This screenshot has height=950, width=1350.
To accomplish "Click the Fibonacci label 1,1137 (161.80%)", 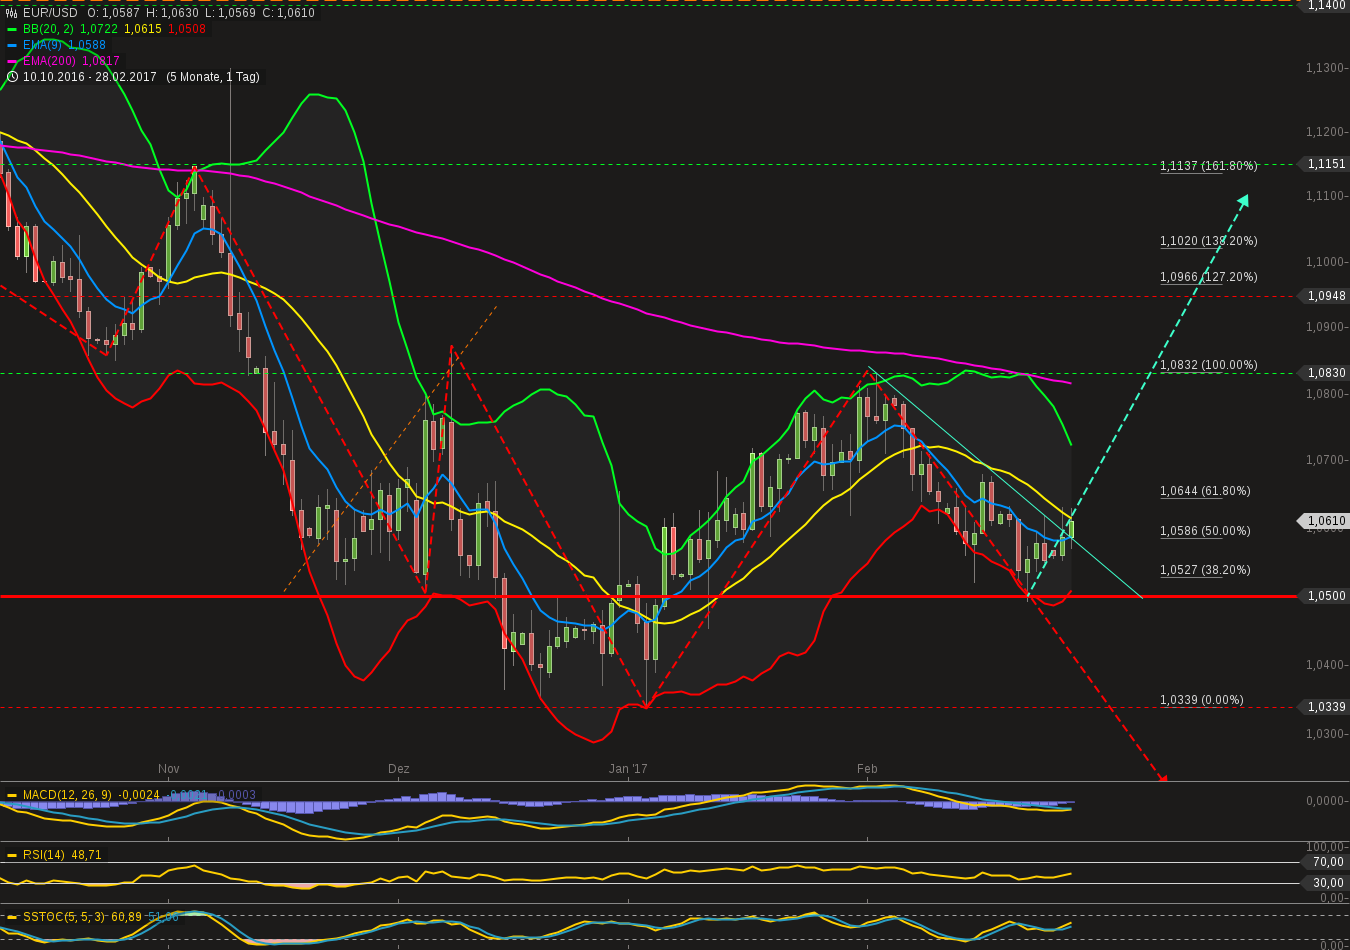I will pyautogui.click(x=1209, y=166).
